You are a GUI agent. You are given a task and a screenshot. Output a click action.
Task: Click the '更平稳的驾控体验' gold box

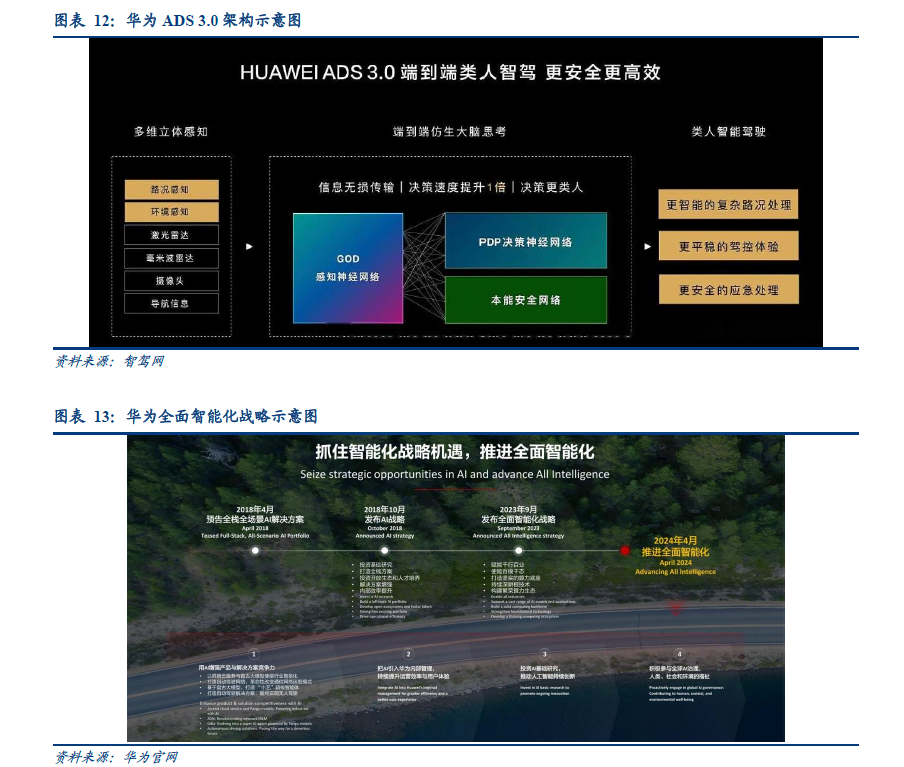[x=729, y=246]
